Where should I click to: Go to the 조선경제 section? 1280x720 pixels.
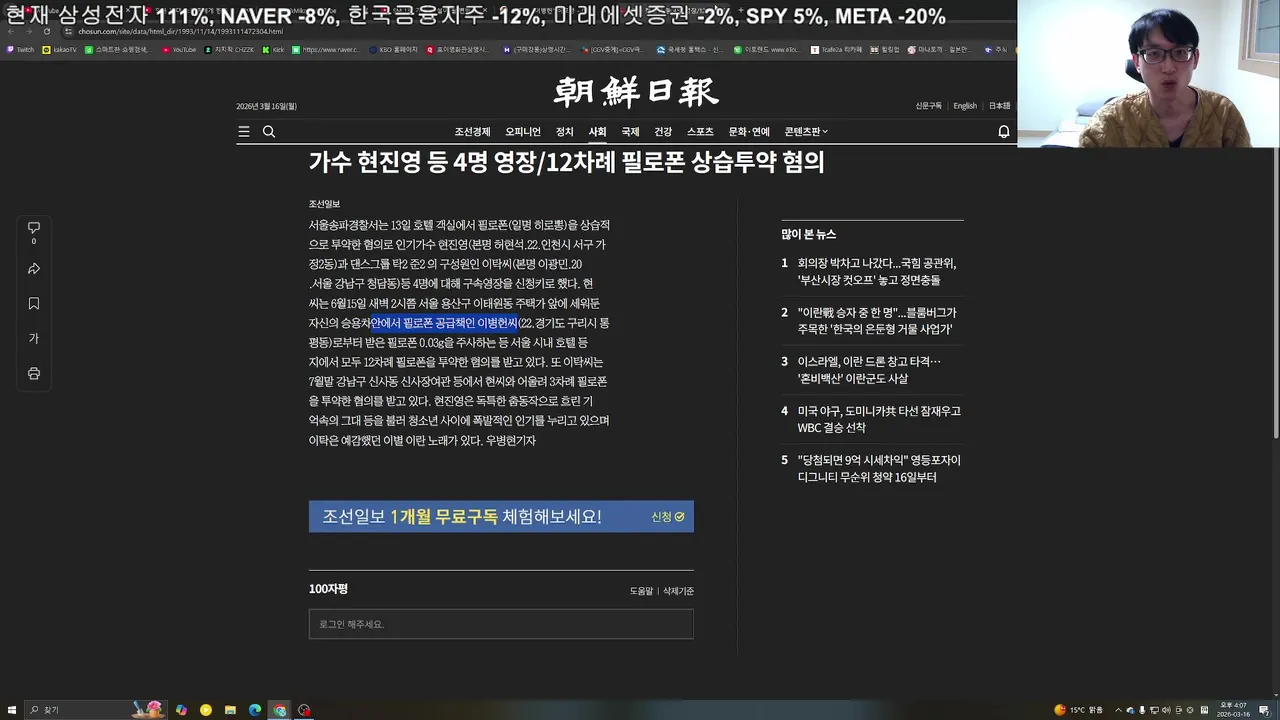click(472, 132)
